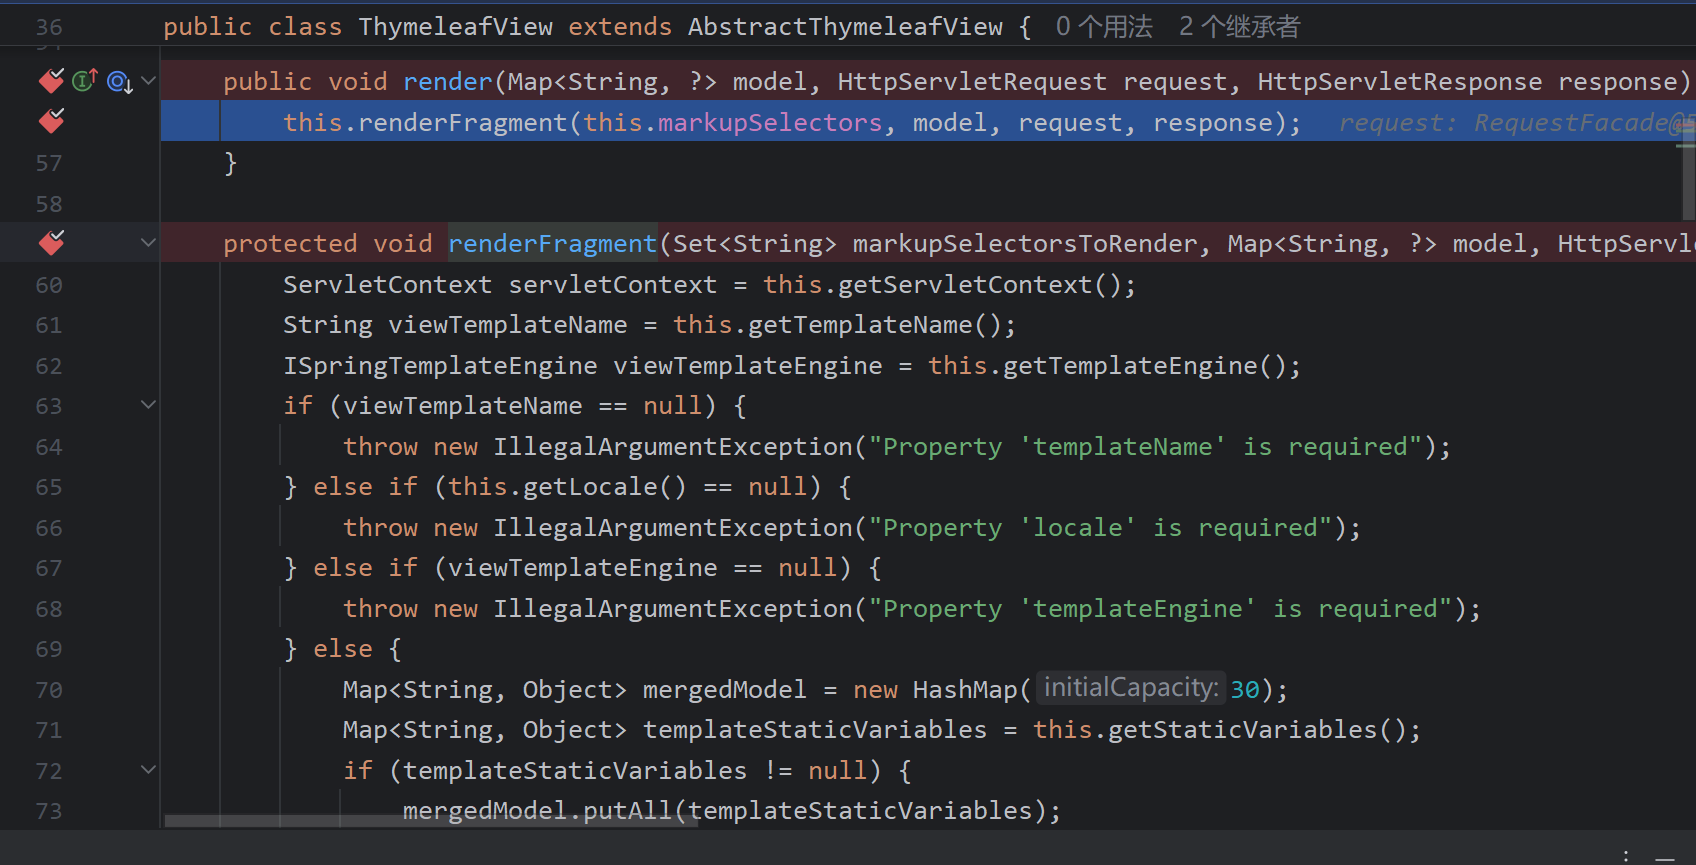Click the "Property 'templateEngine' is required" string
Viewport: 1696px width, 865px height.
[x=1160, y=609]
